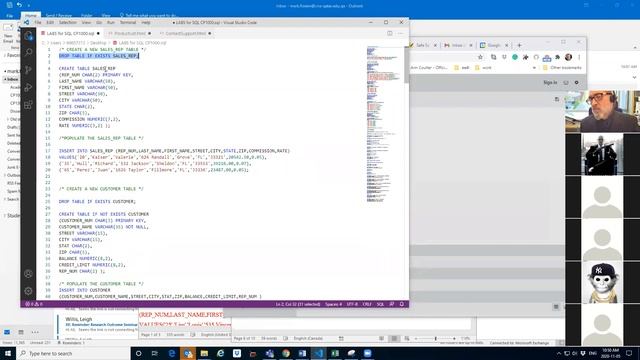Open Run menu in VS Code

pyautogui.click(x=111, y=22)
